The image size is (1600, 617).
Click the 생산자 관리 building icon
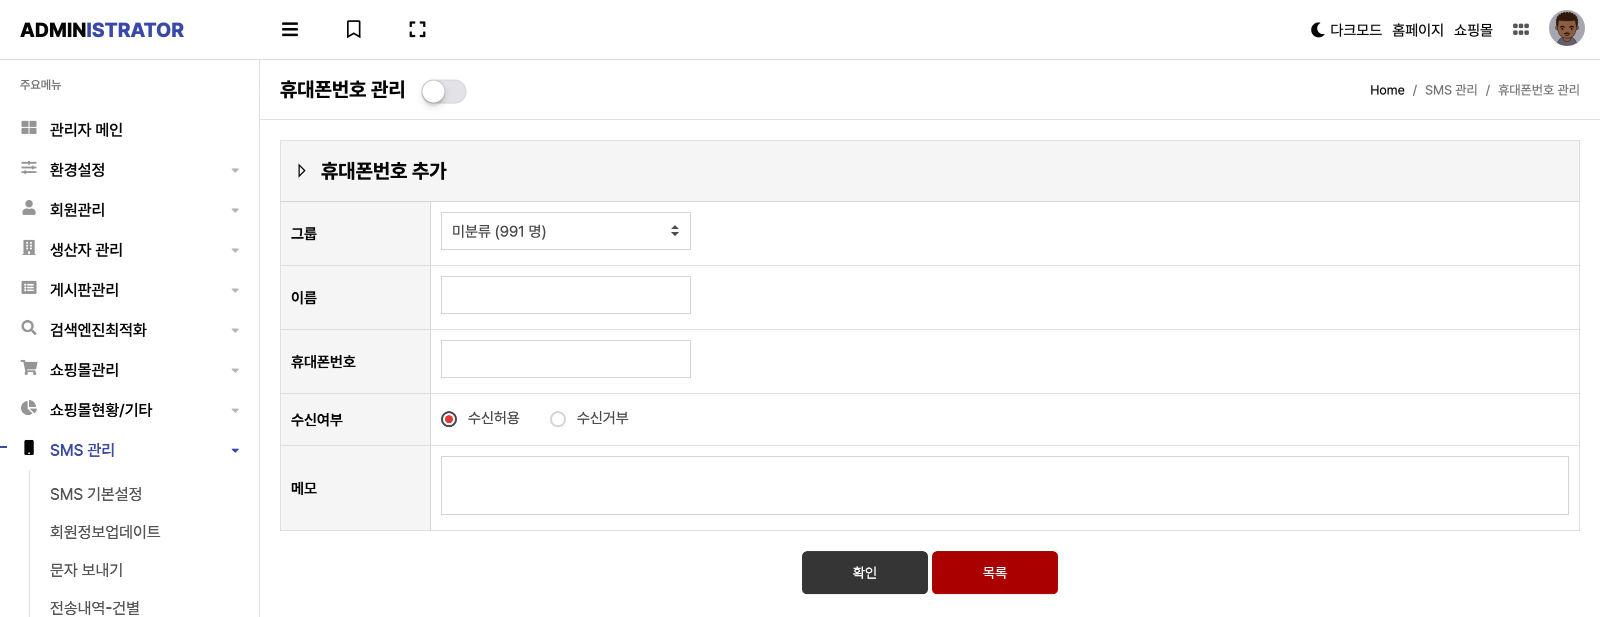(29, 248)
